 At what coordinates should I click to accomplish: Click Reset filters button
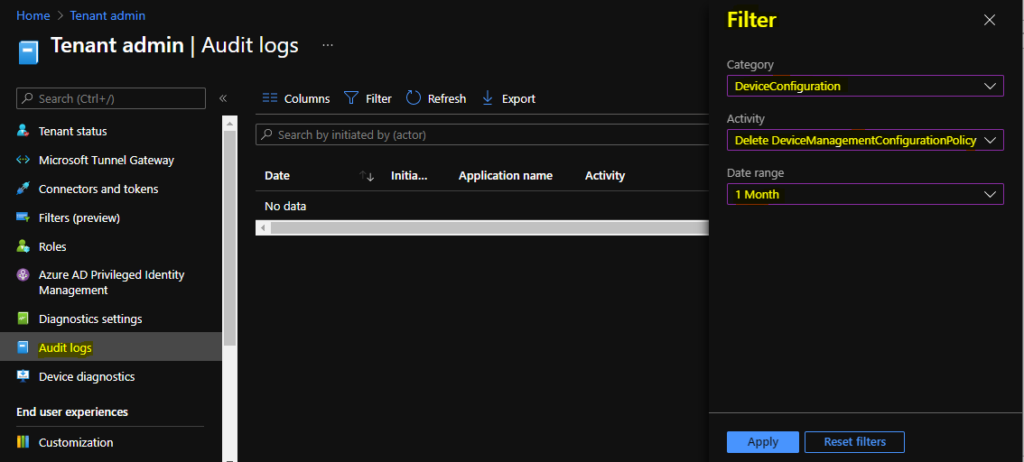click(x=854, y=442)
